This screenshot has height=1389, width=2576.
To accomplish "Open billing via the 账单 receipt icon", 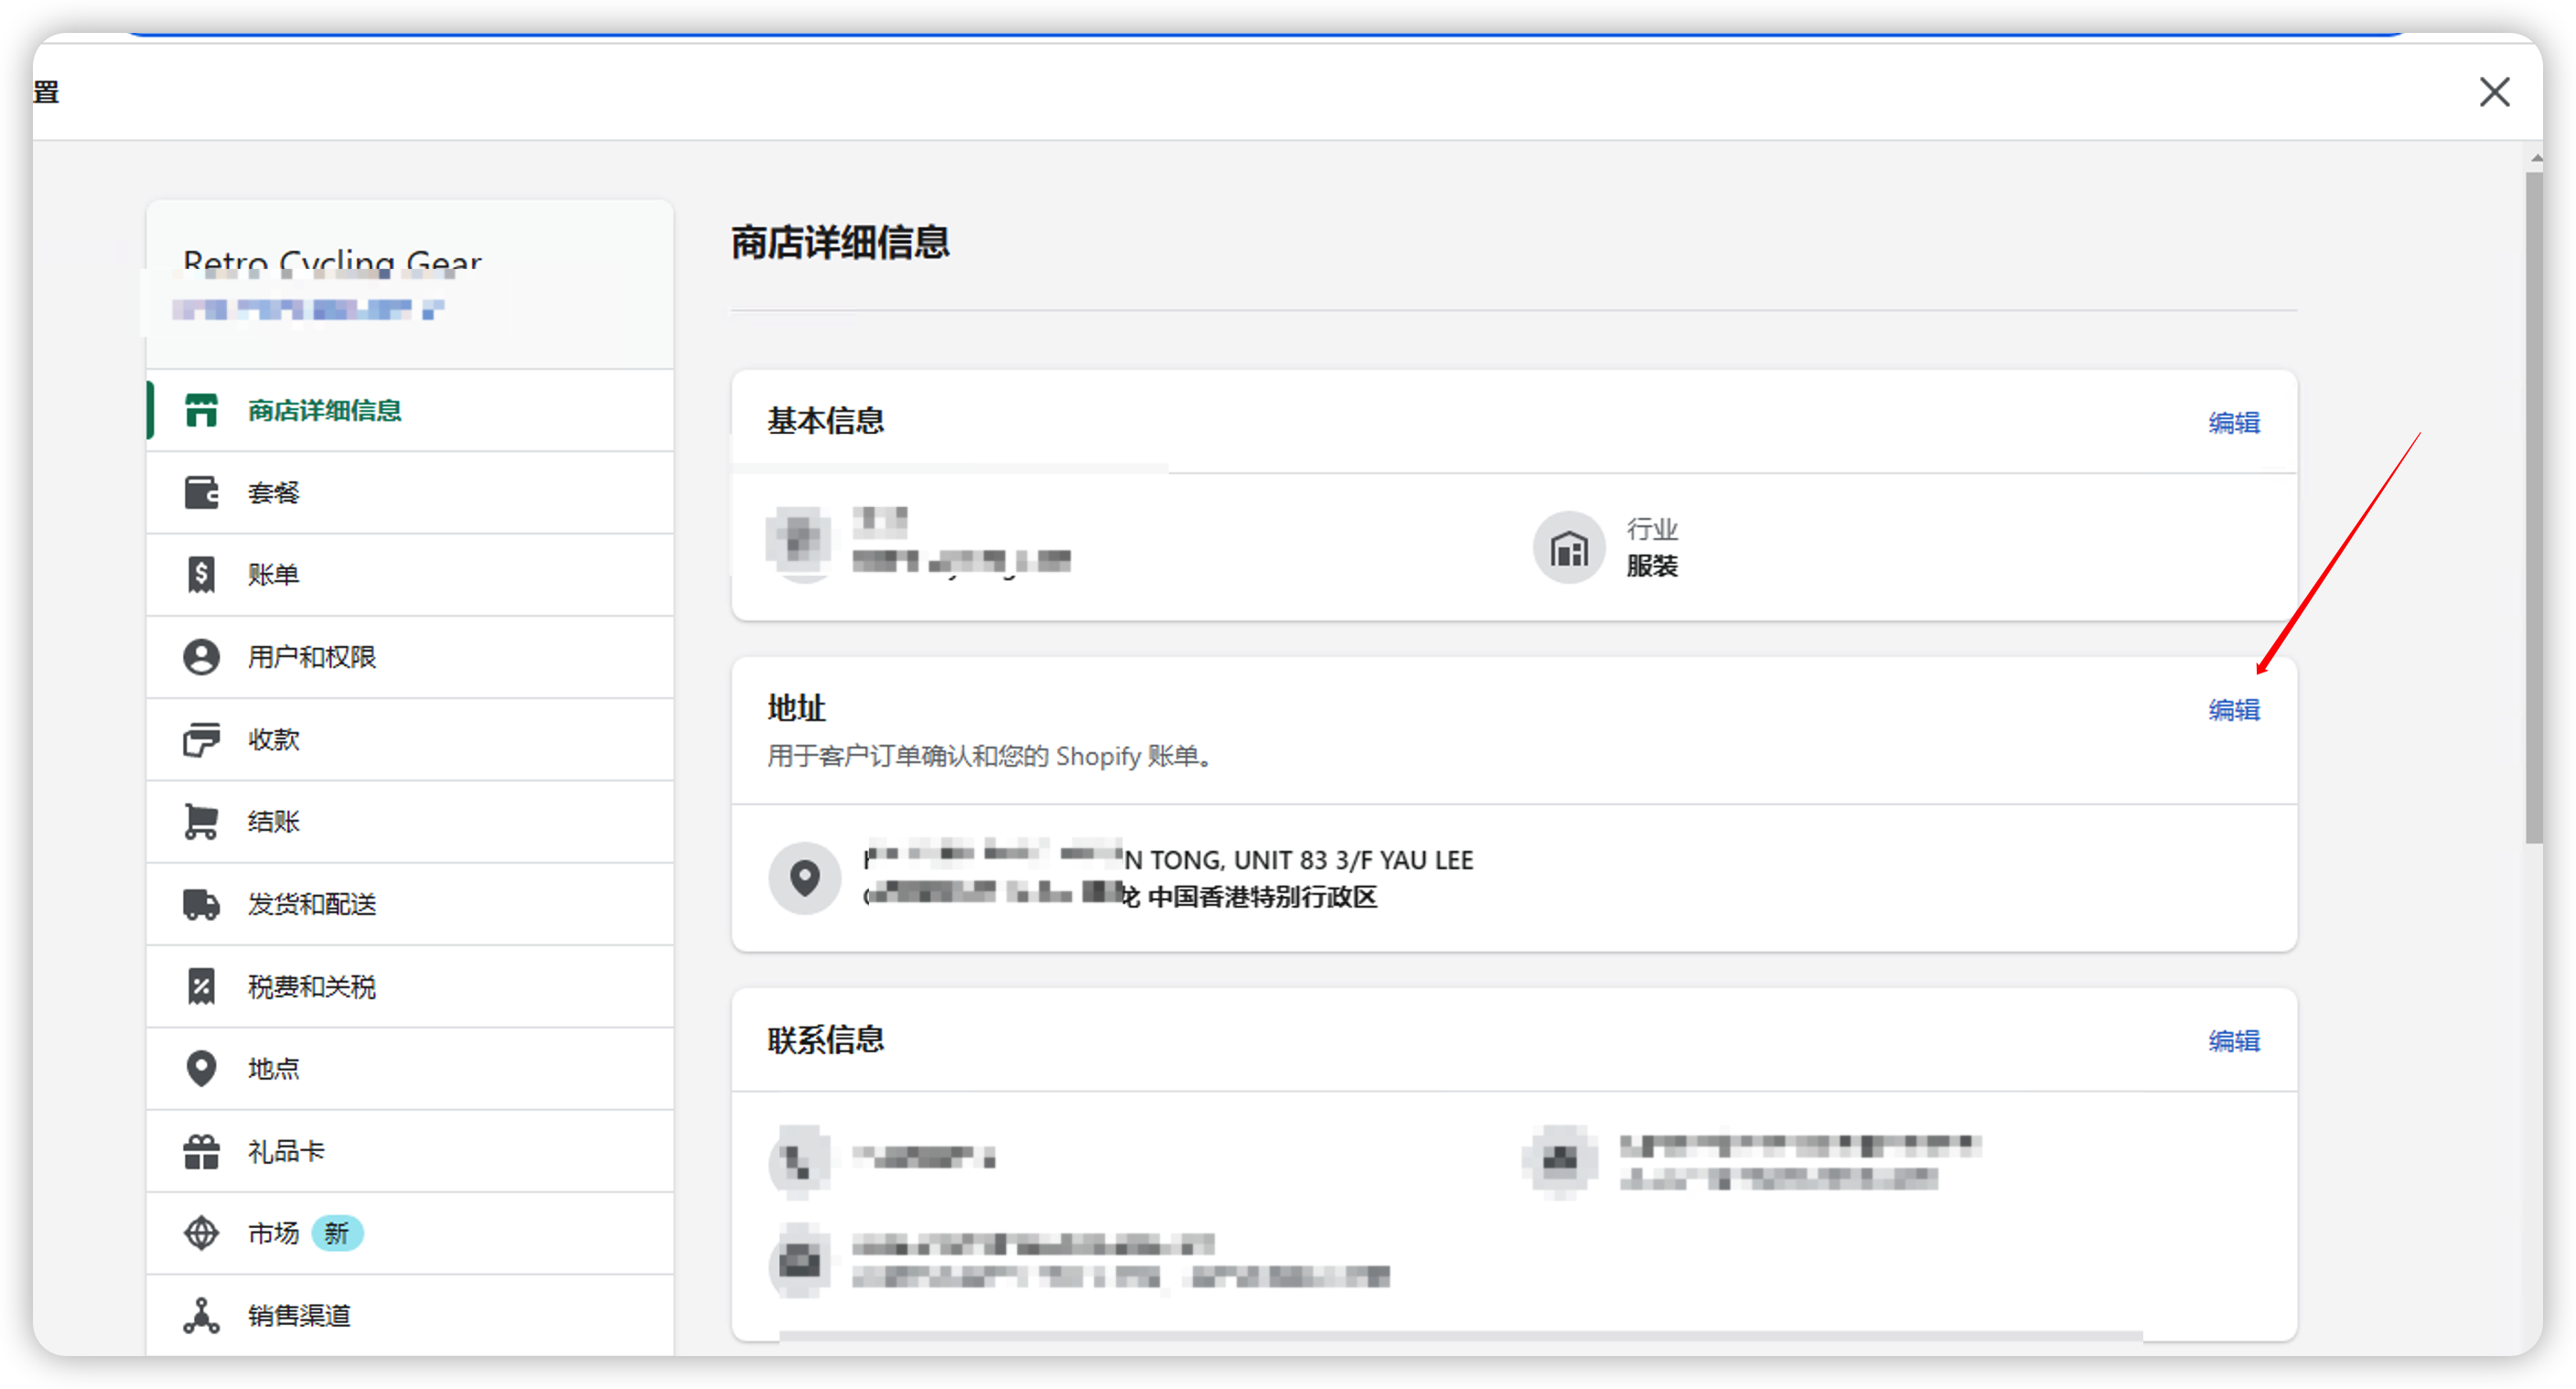I will tap(202, 574).
